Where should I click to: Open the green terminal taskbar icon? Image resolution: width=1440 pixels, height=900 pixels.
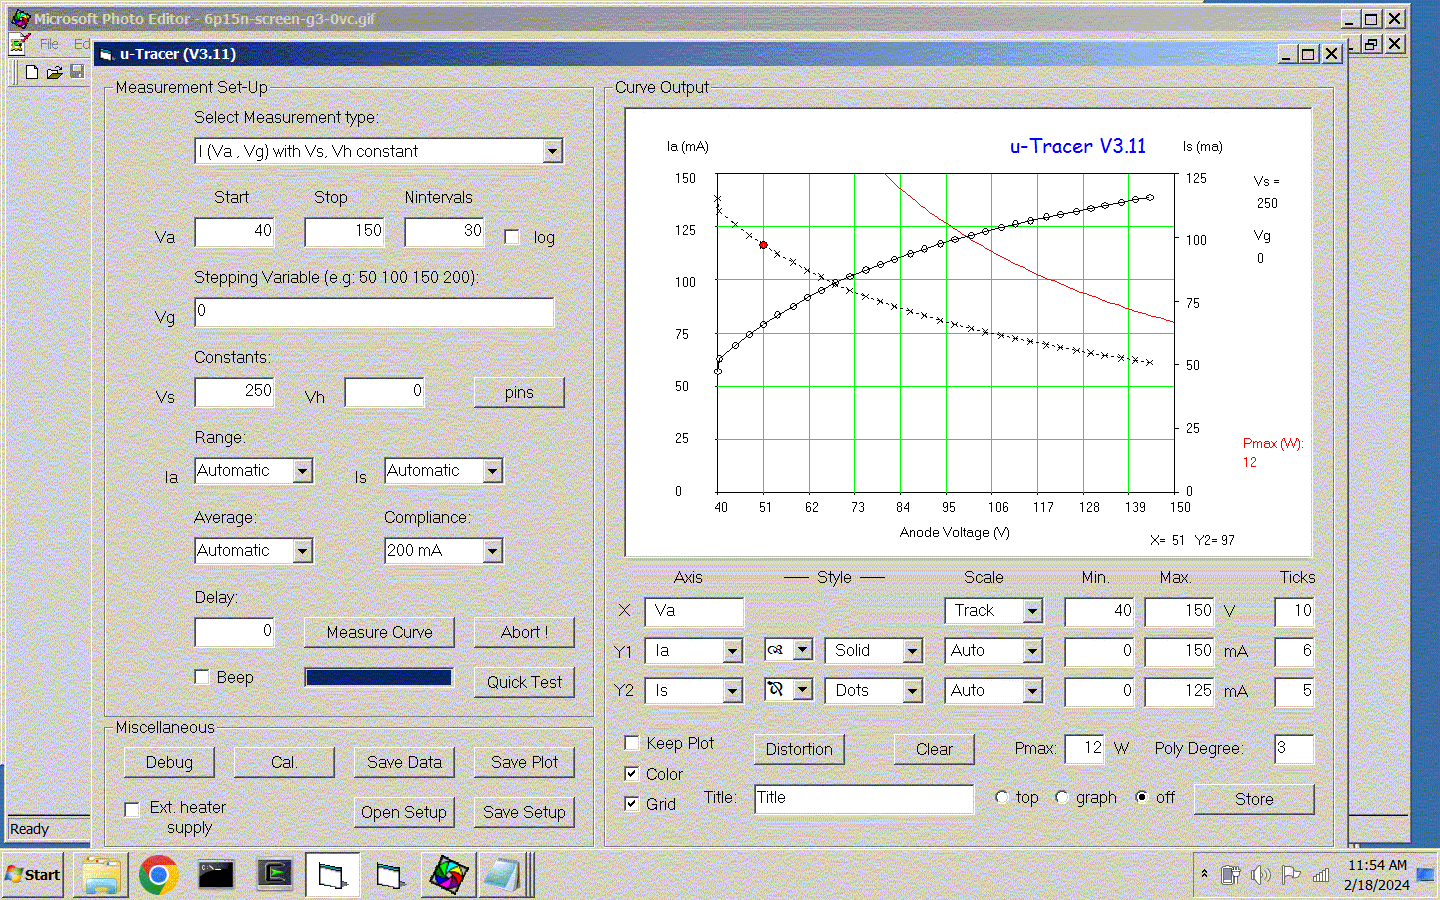point(274,875)
